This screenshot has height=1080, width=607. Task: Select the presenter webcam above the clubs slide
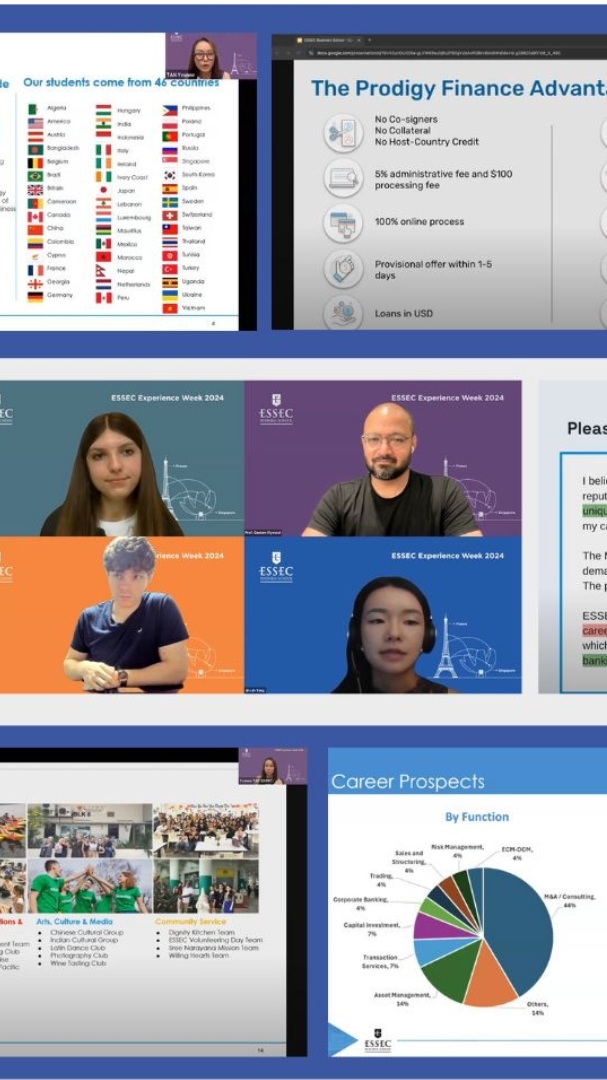pyautogui.click(x=272, y=766)
